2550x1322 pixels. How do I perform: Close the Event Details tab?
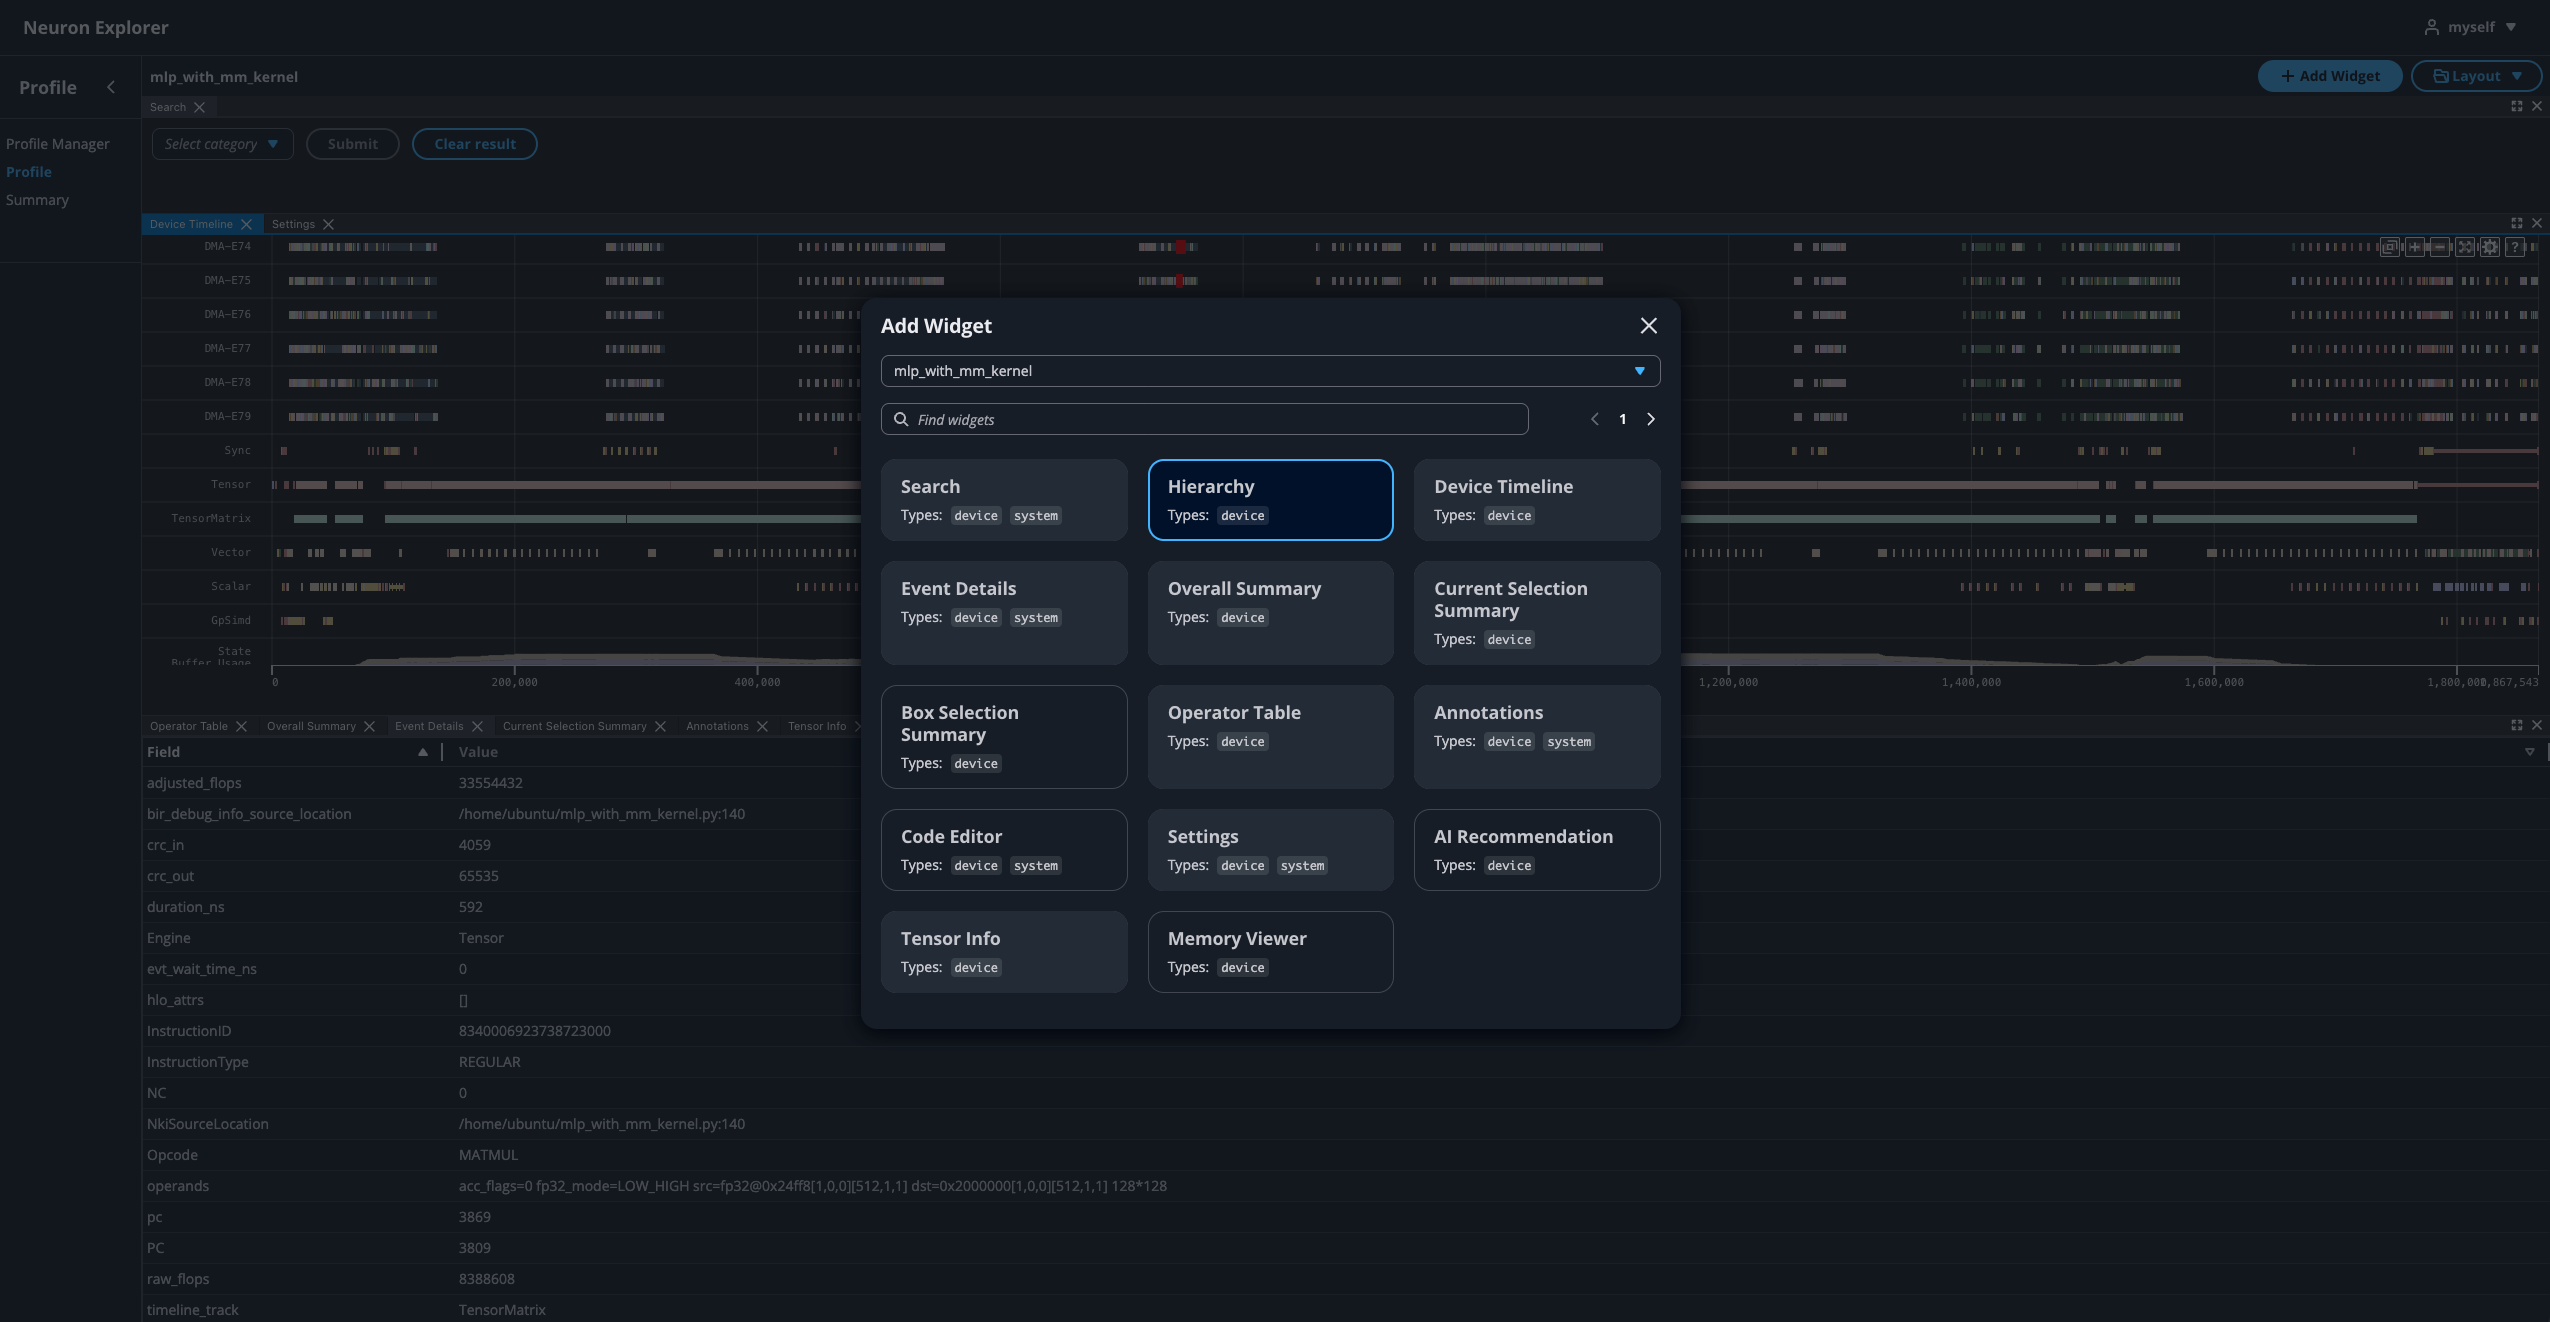pyautogui.click(x=477, y=726)
